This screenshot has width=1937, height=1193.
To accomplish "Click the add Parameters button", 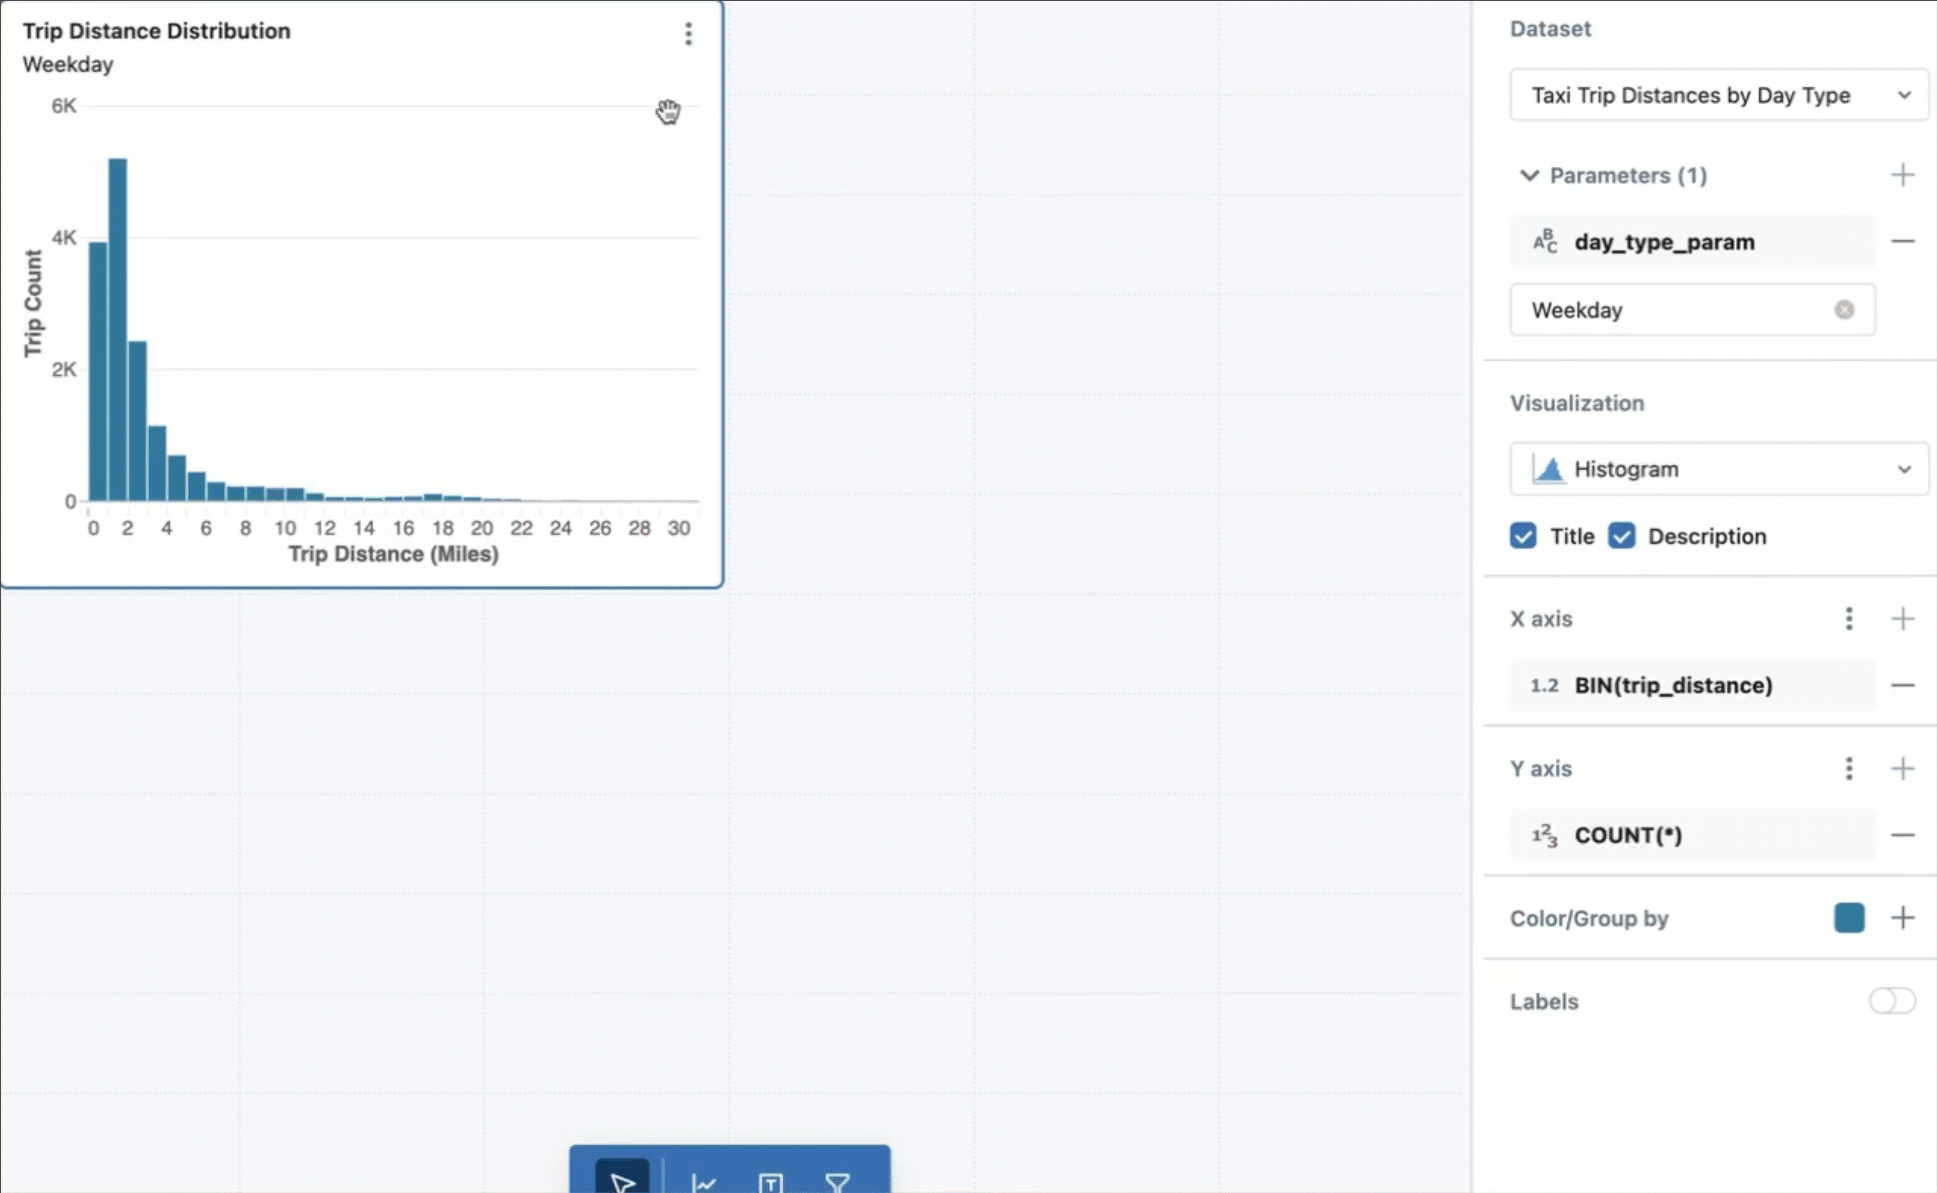I will tap(1902, 176).
